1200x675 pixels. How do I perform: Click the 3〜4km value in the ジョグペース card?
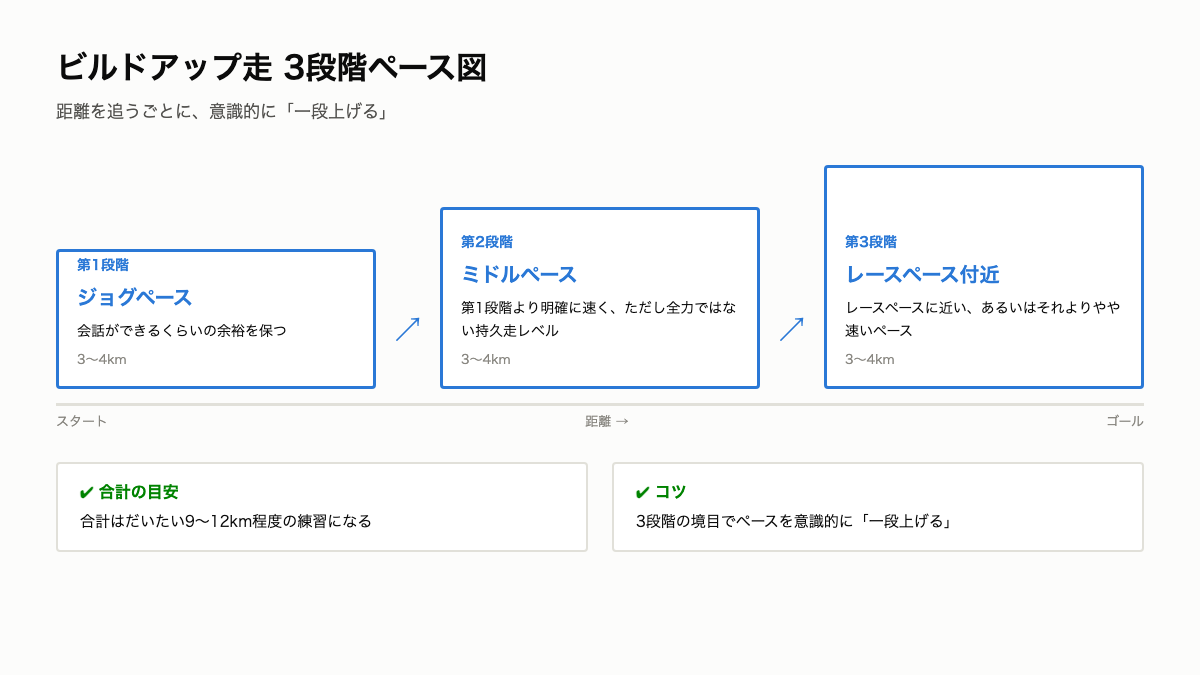102,359
